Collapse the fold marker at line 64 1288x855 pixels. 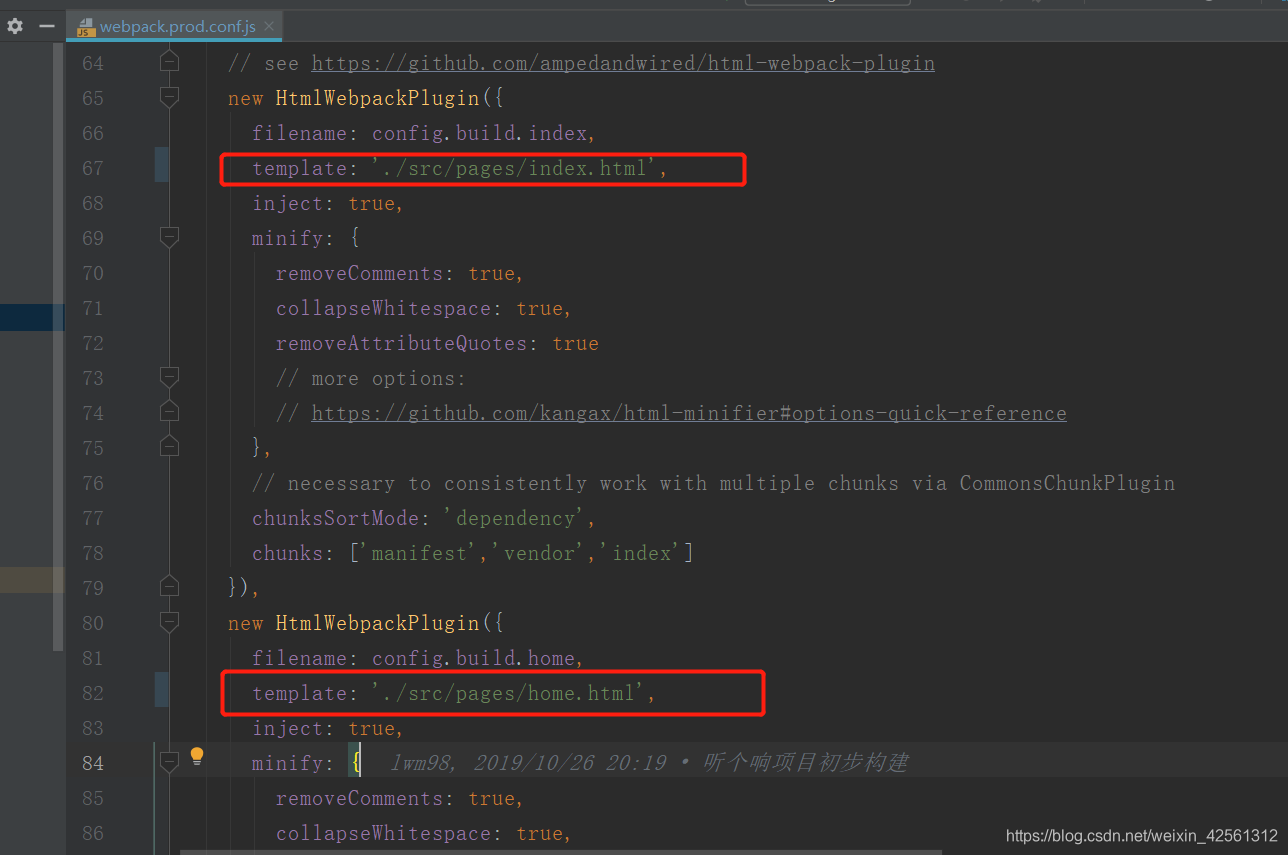[169, 62]
